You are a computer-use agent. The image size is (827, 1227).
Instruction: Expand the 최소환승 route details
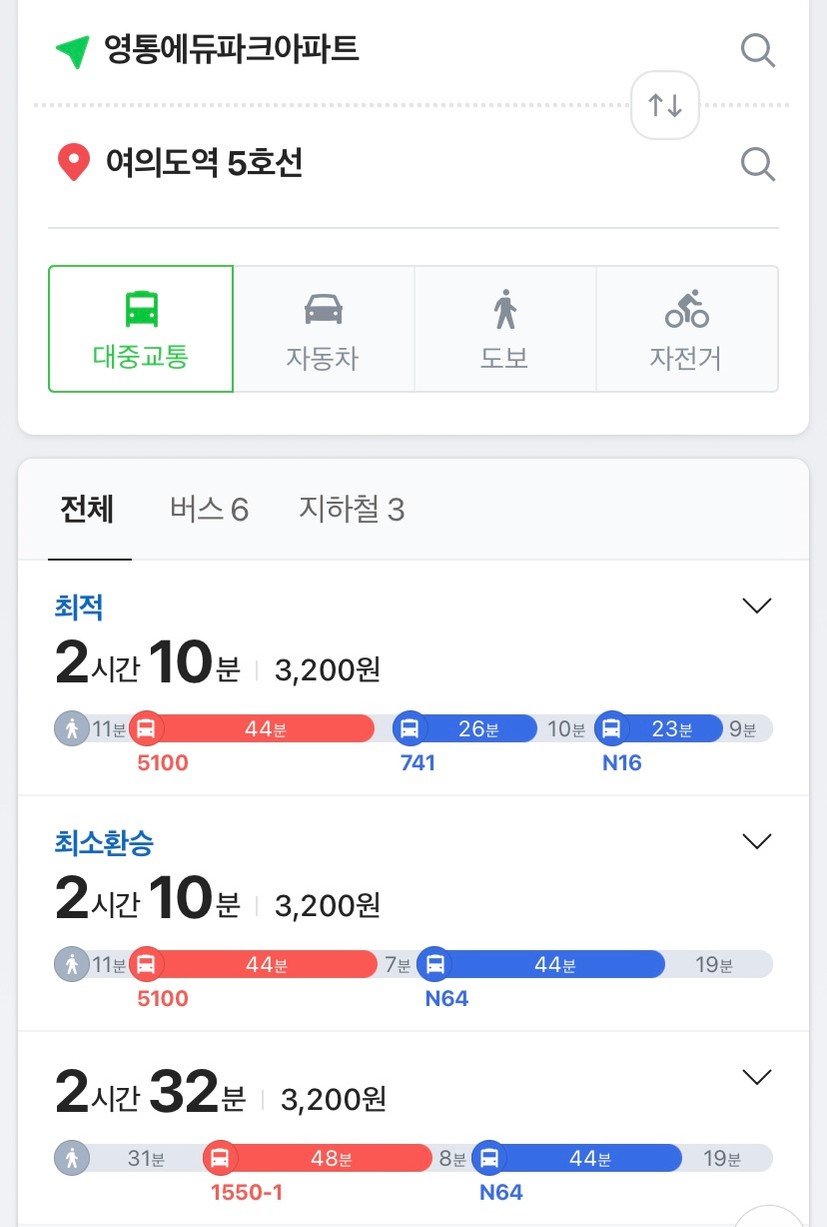757,841
